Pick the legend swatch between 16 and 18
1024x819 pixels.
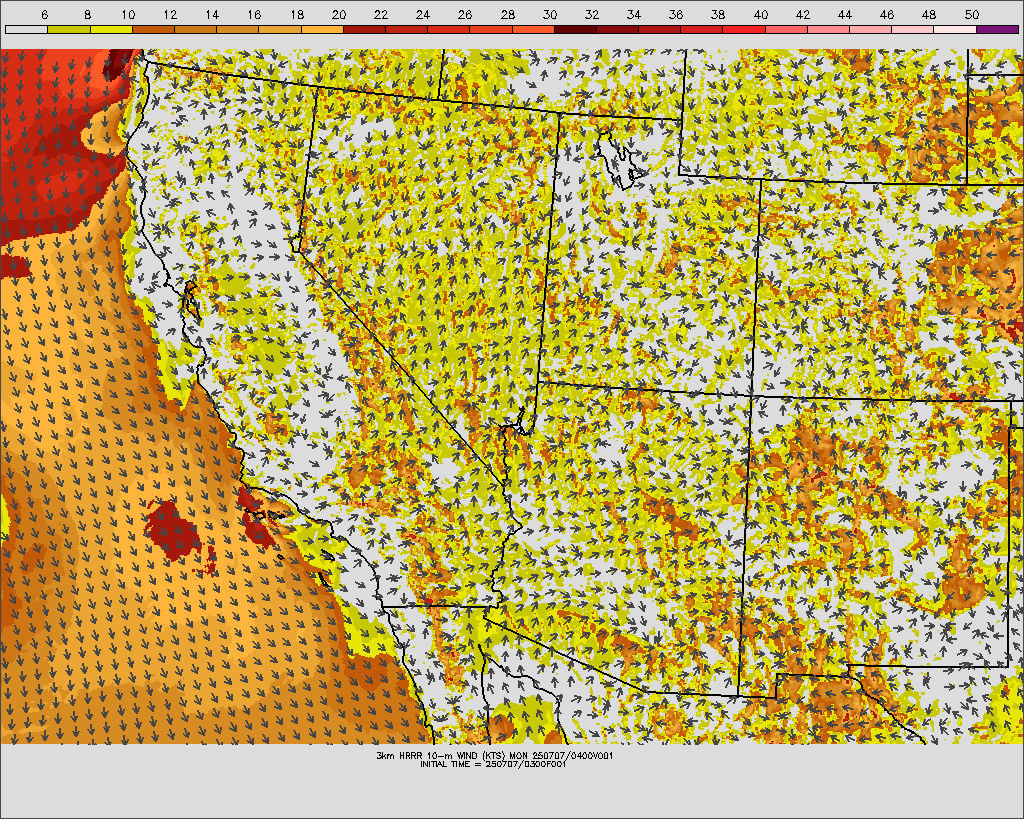click(x=280, y=29)
